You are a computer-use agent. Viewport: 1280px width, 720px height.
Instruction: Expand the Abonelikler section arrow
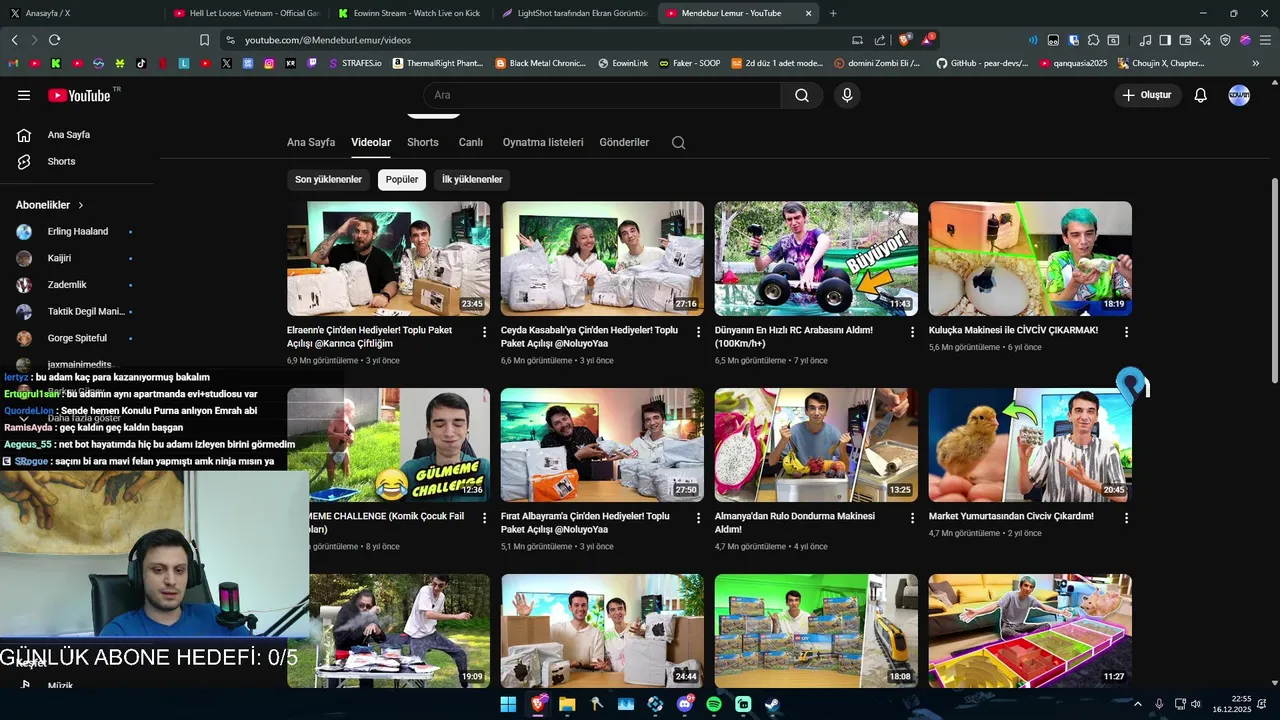(81, 205)
